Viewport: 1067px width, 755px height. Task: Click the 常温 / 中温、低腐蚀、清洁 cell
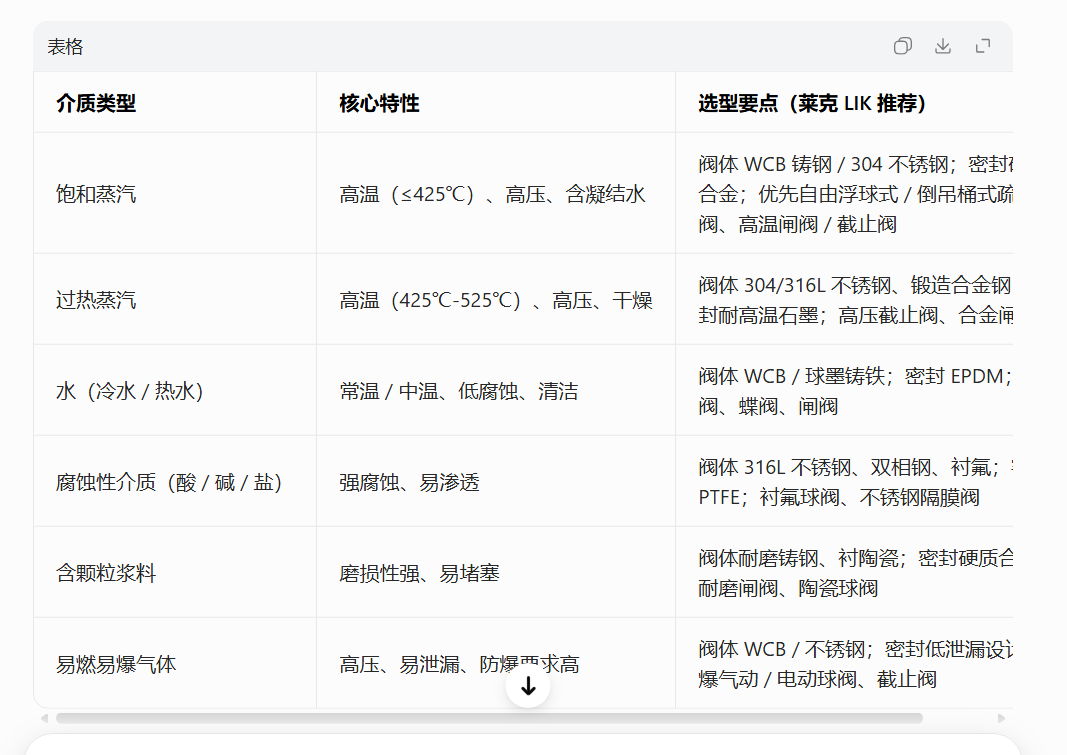coord(496,391)
